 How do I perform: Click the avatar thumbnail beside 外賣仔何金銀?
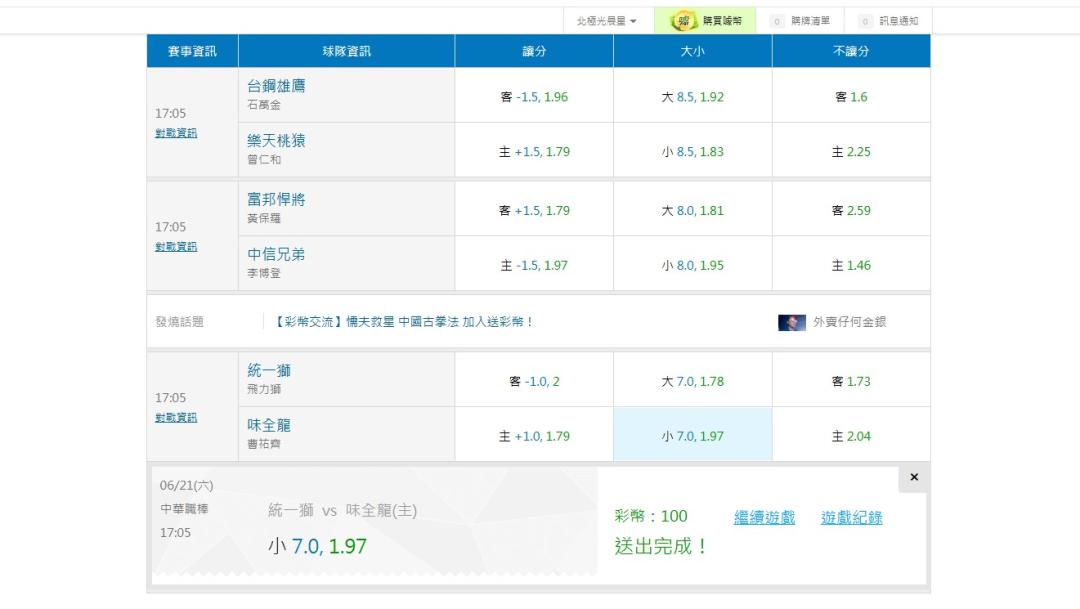[791, 322]
